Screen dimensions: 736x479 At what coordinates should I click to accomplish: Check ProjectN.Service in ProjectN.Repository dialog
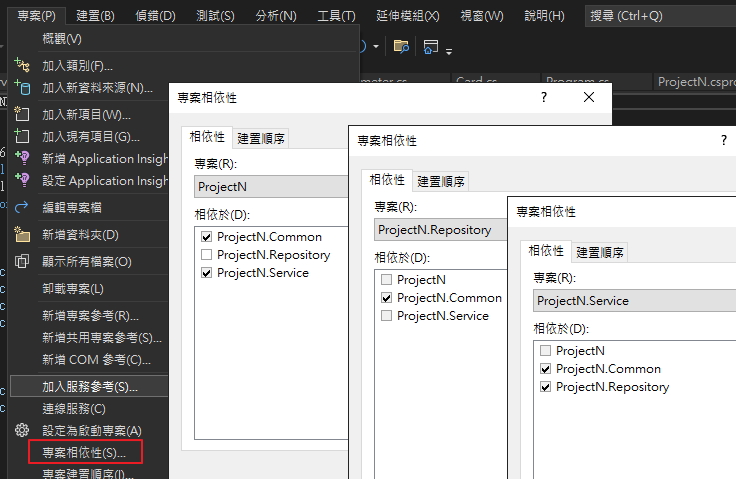click(386, 316)
